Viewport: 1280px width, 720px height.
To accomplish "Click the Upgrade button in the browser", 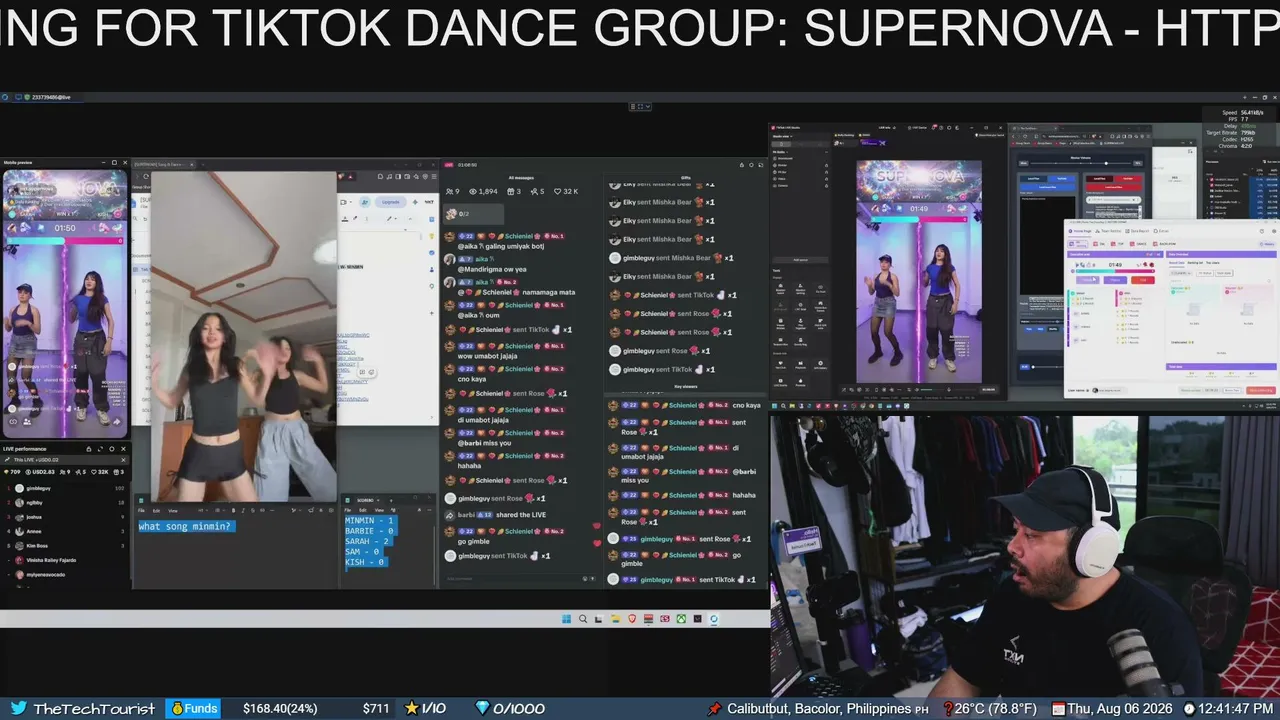I will [390, 202].
